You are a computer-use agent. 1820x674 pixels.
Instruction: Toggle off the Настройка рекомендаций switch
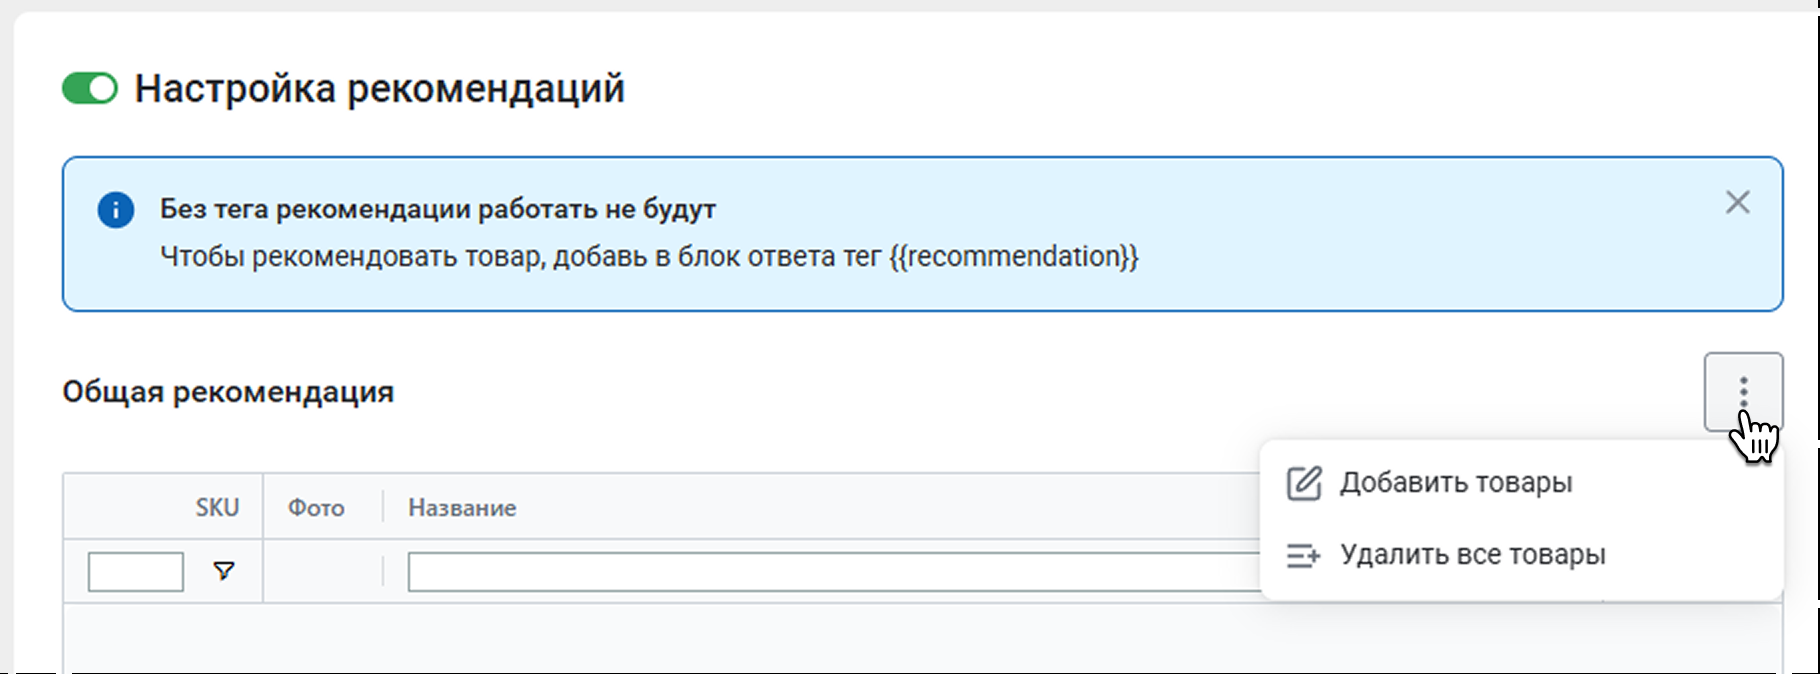click(x=90, y=89)
